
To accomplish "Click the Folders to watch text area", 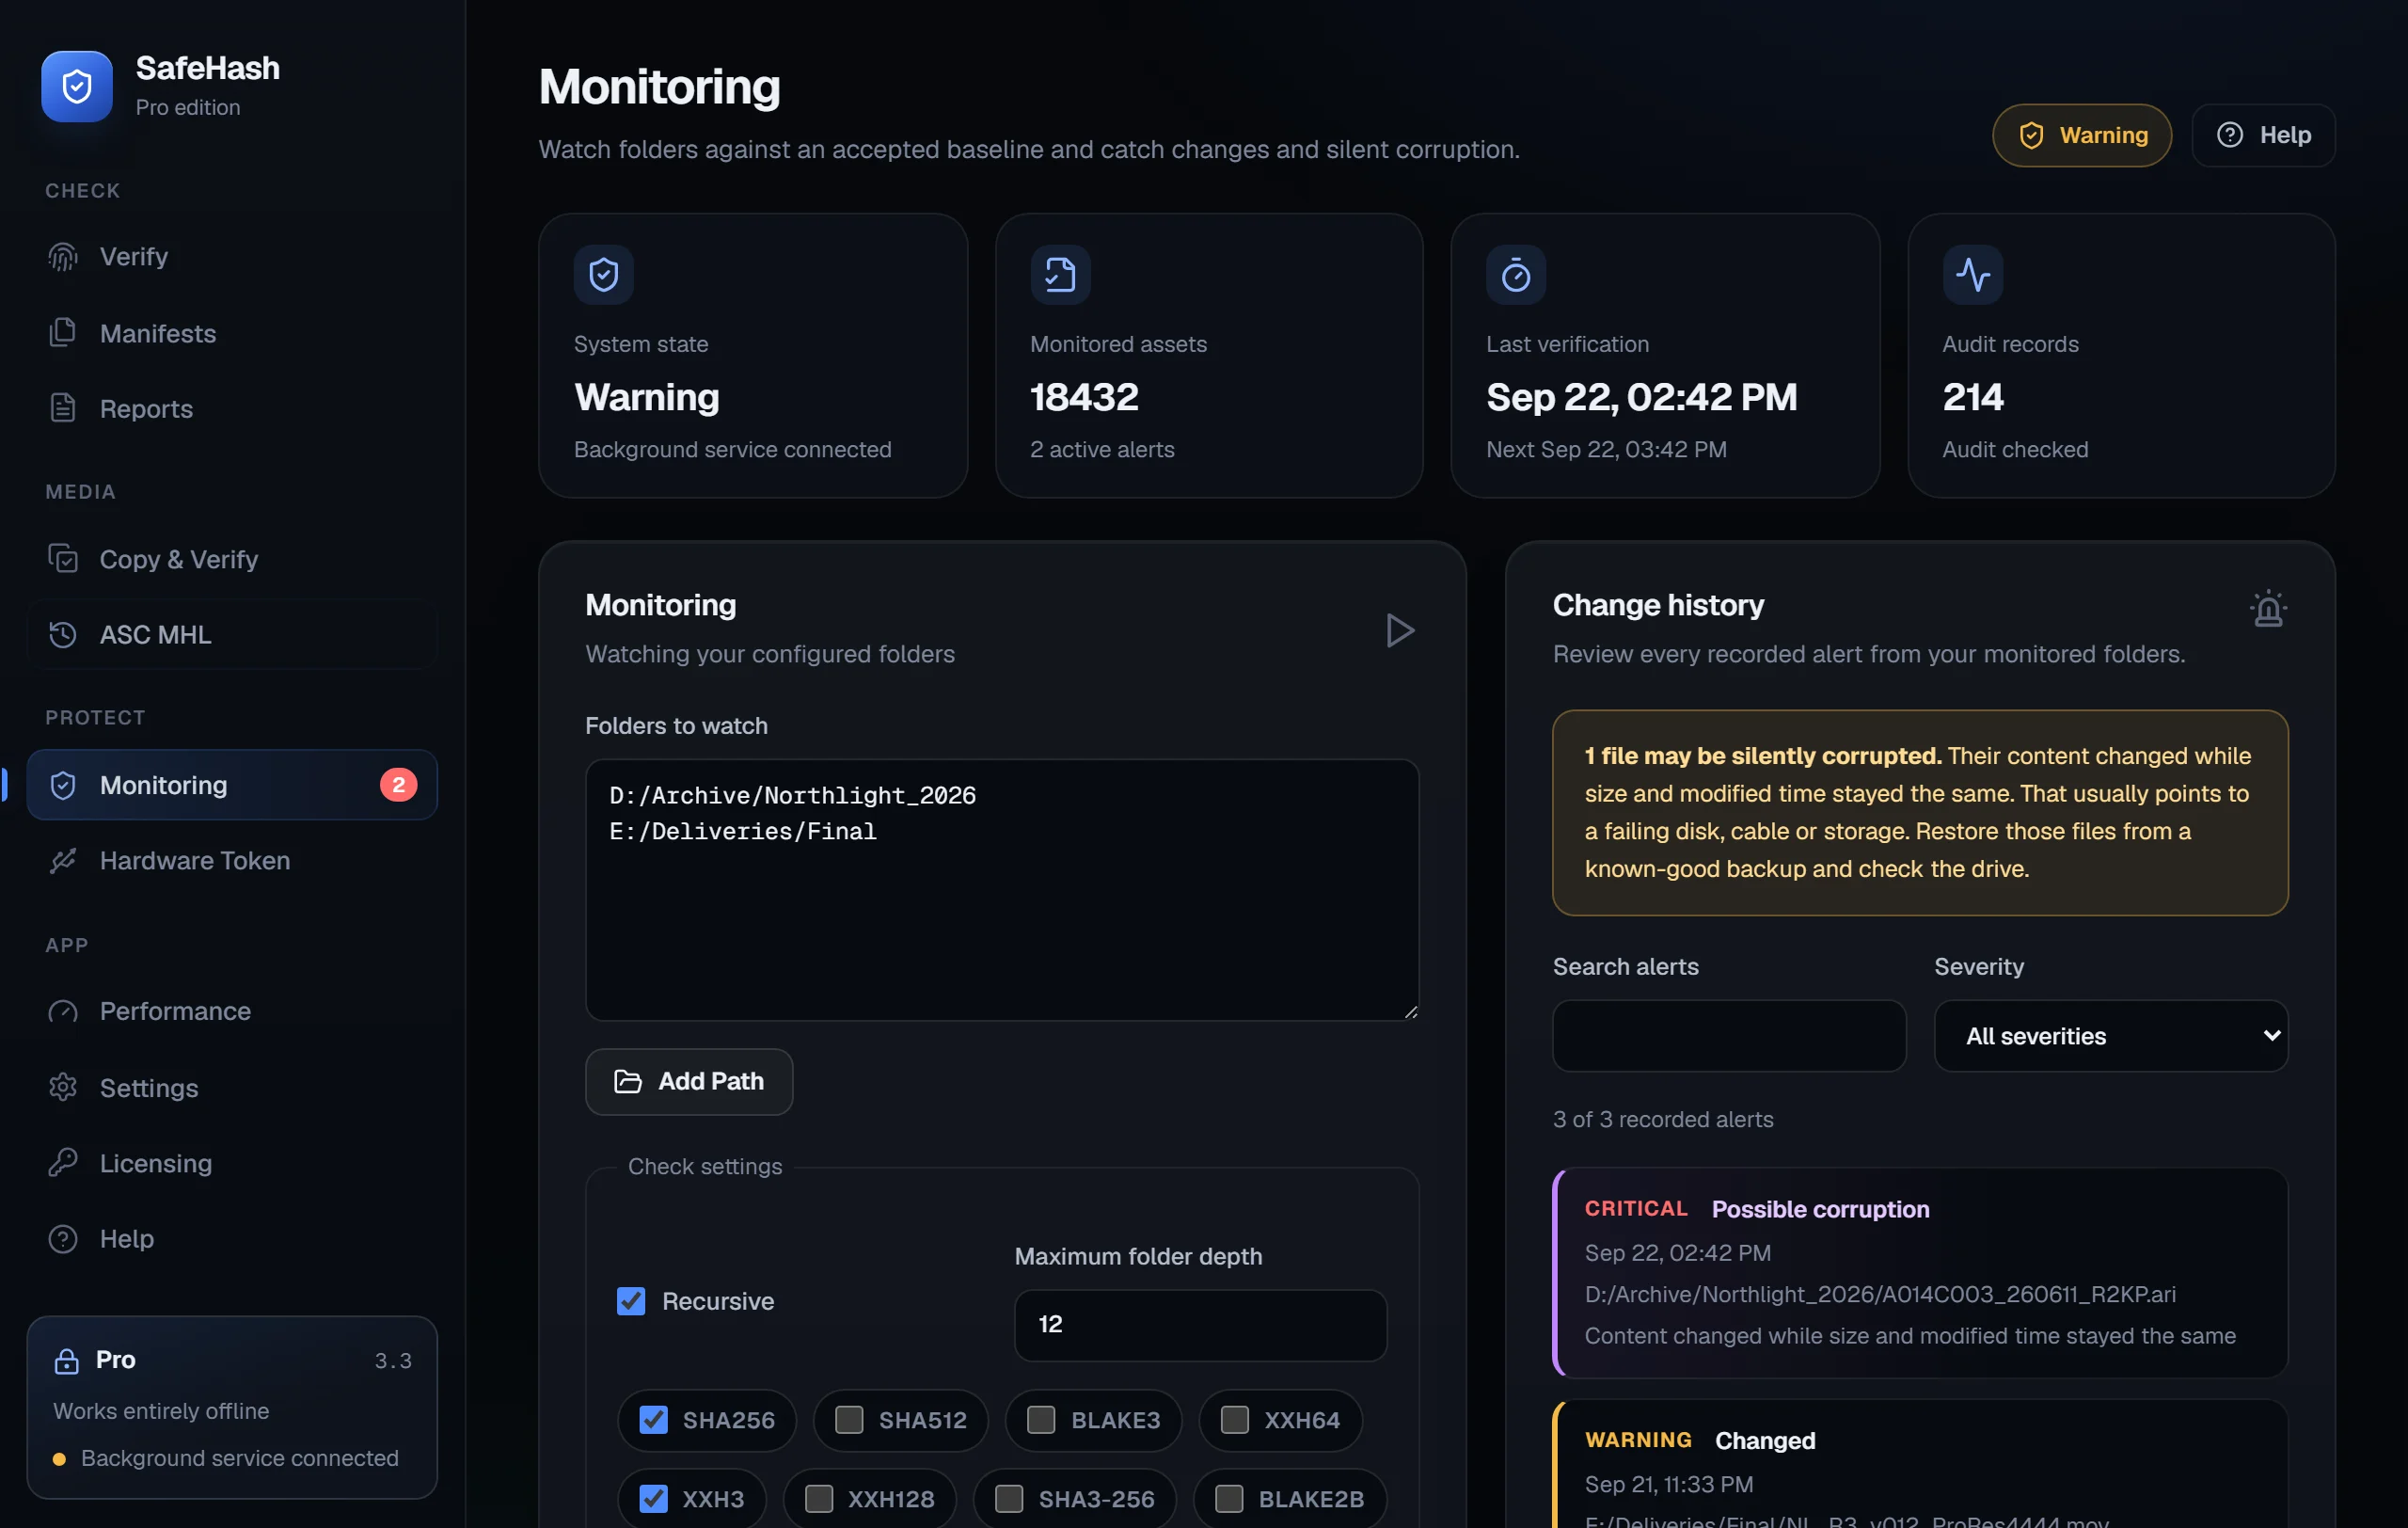I will pos(1002,890).
